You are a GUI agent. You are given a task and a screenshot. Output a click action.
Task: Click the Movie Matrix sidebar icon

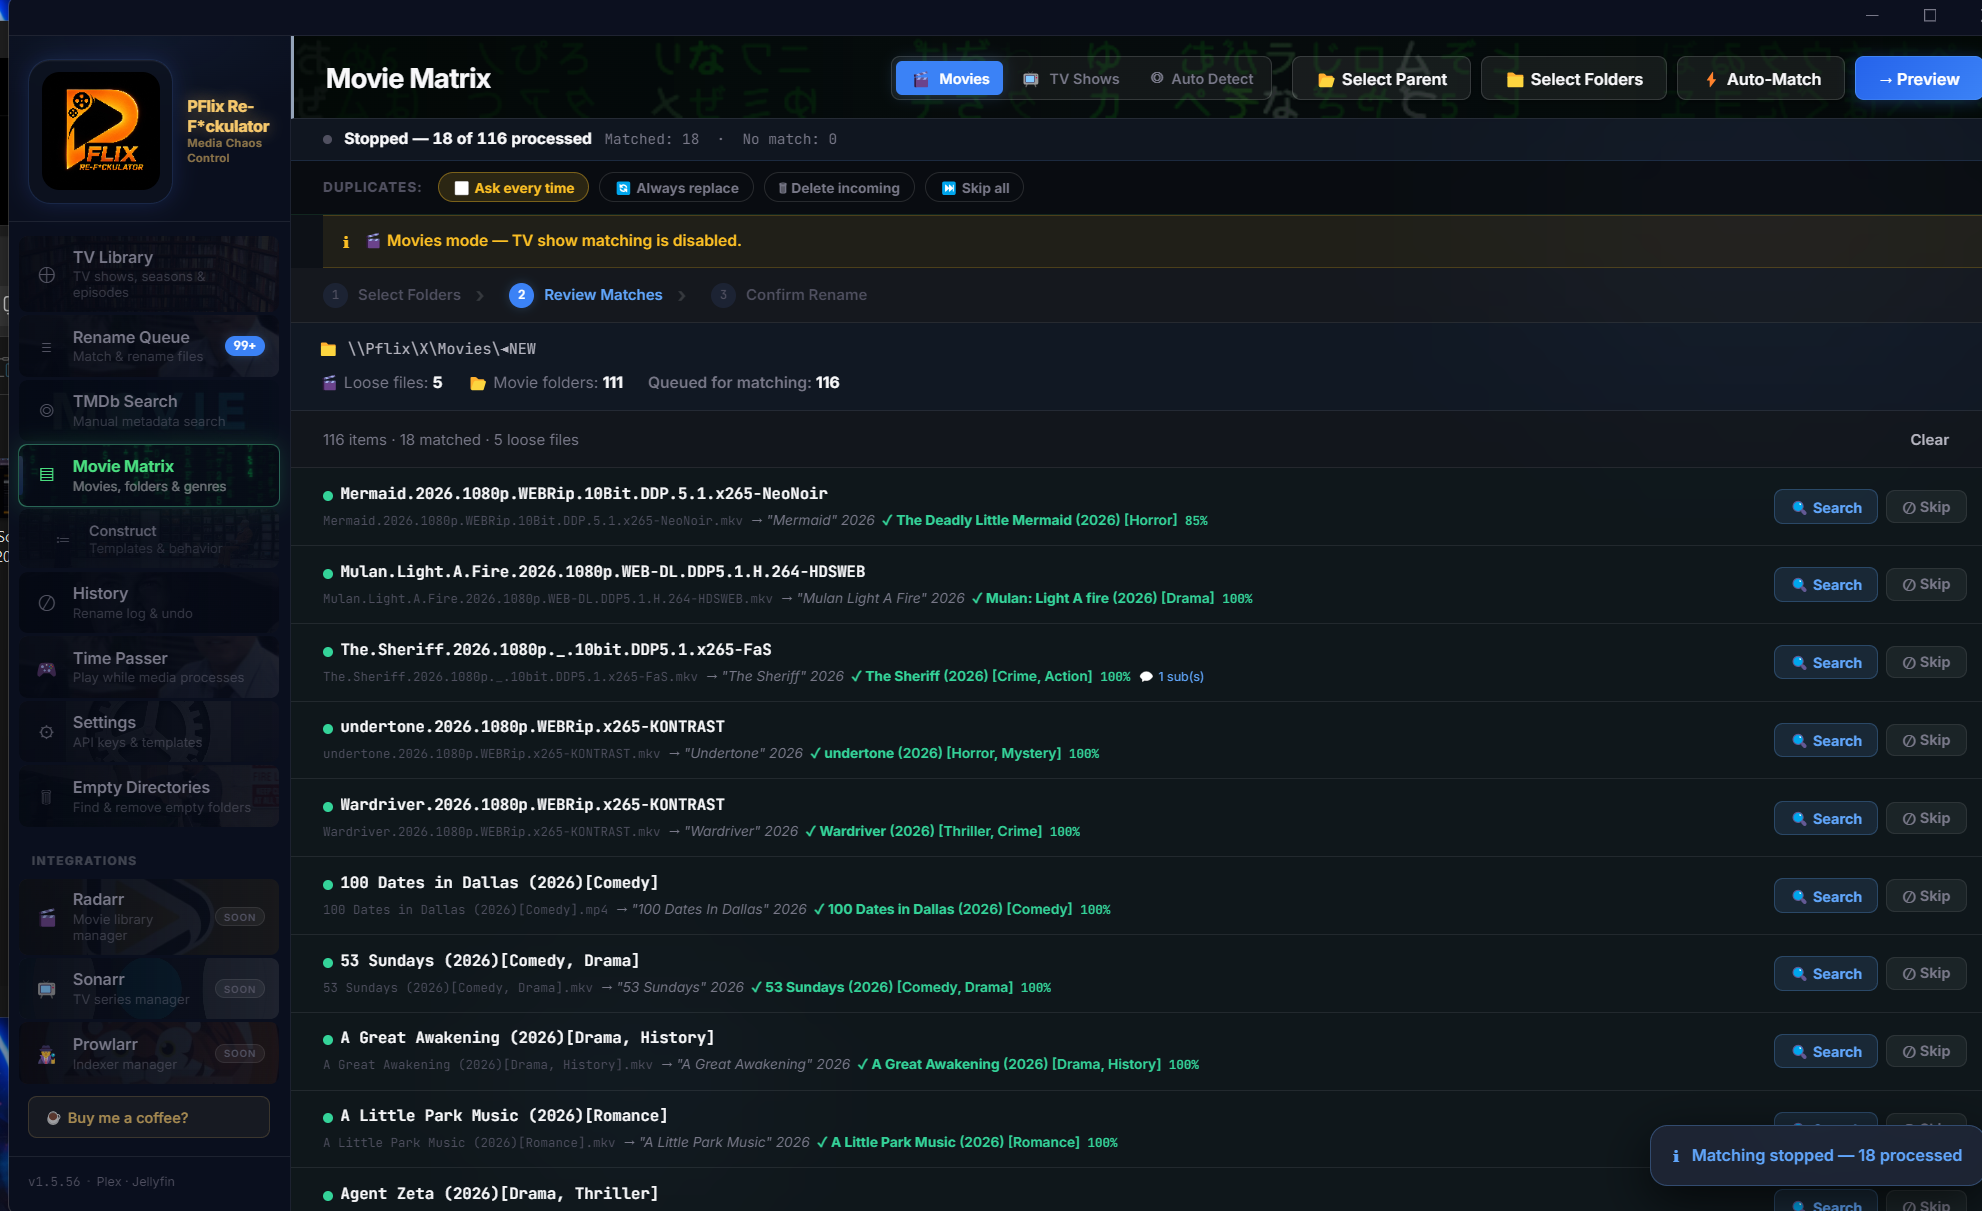click(47, 475)
